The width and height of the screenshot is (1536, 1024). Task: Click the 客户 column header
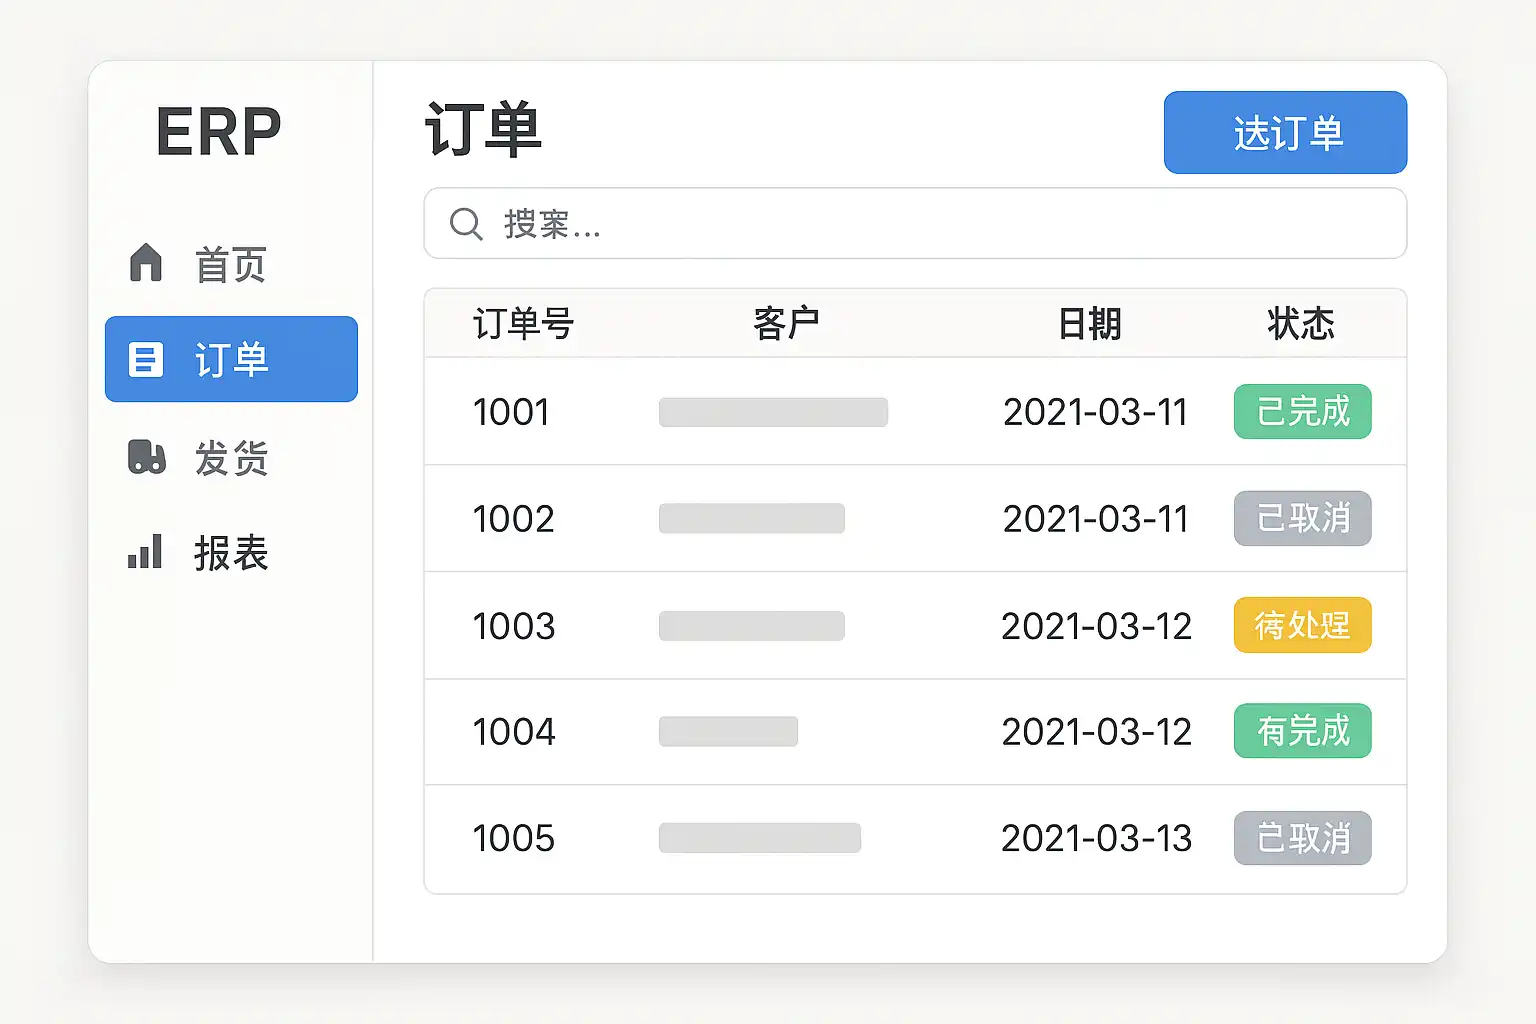pos(786,324)
